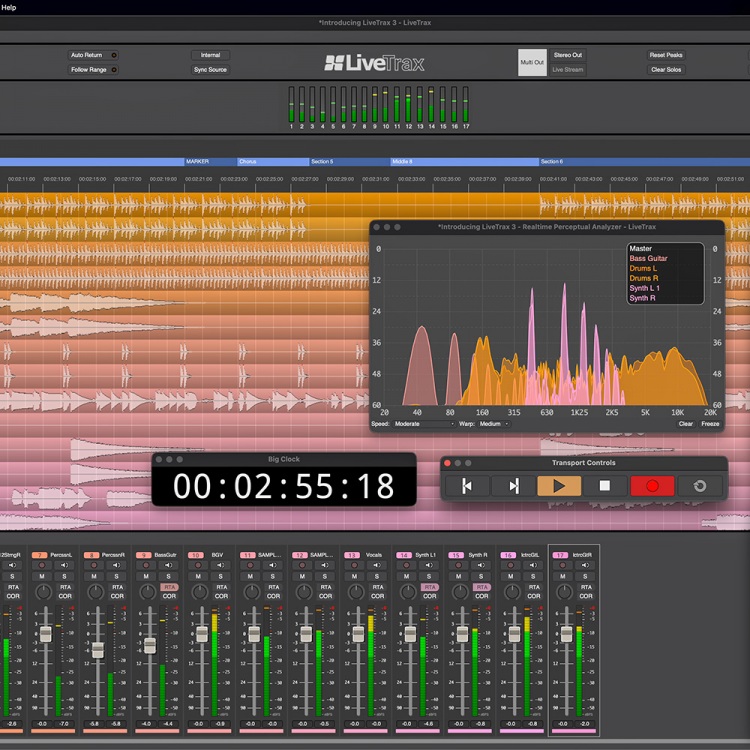Click the speaker monitor icon on channel 10 BGV

pos(220,565)
